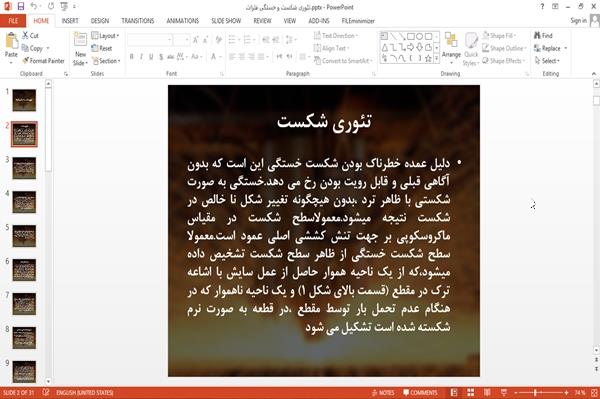Screen dimensions: 600x399
Task: Switch to Reading view in status bar
Action: coord(487,392)
